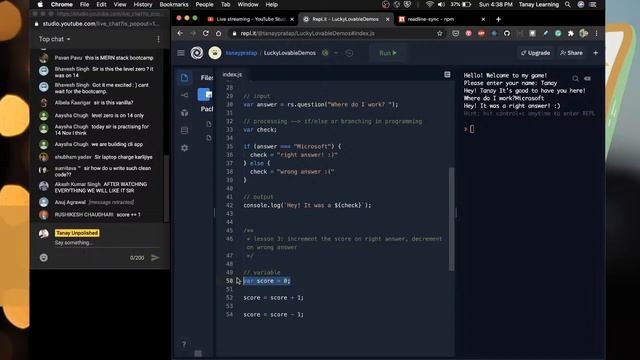Click the code editor vertical scrollbar

[451, 219]
